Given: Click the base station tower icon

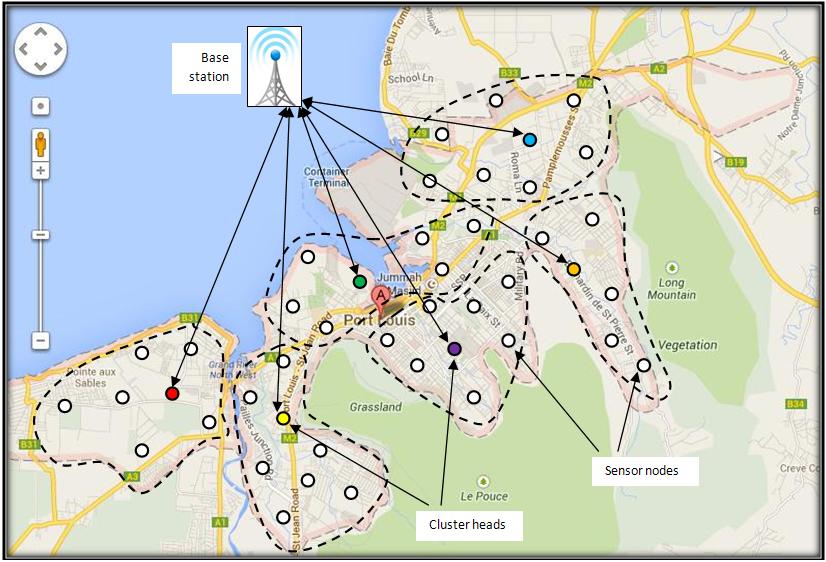Looking at the screenshot, I should point(273,66).
